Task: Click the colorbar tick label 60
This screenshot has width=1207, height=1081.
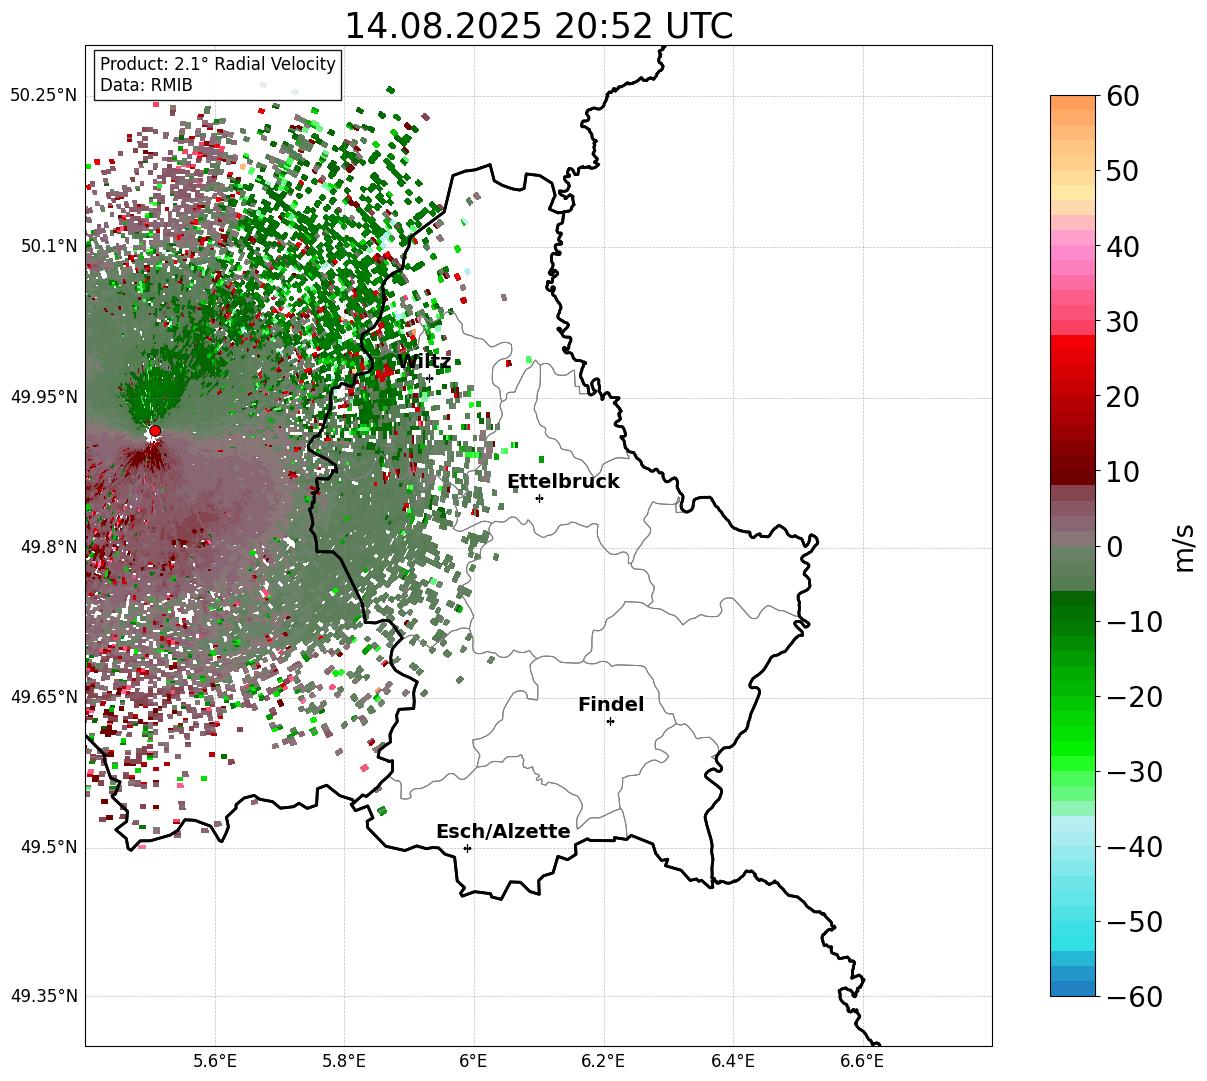Action: click(x=1122, y=96)
